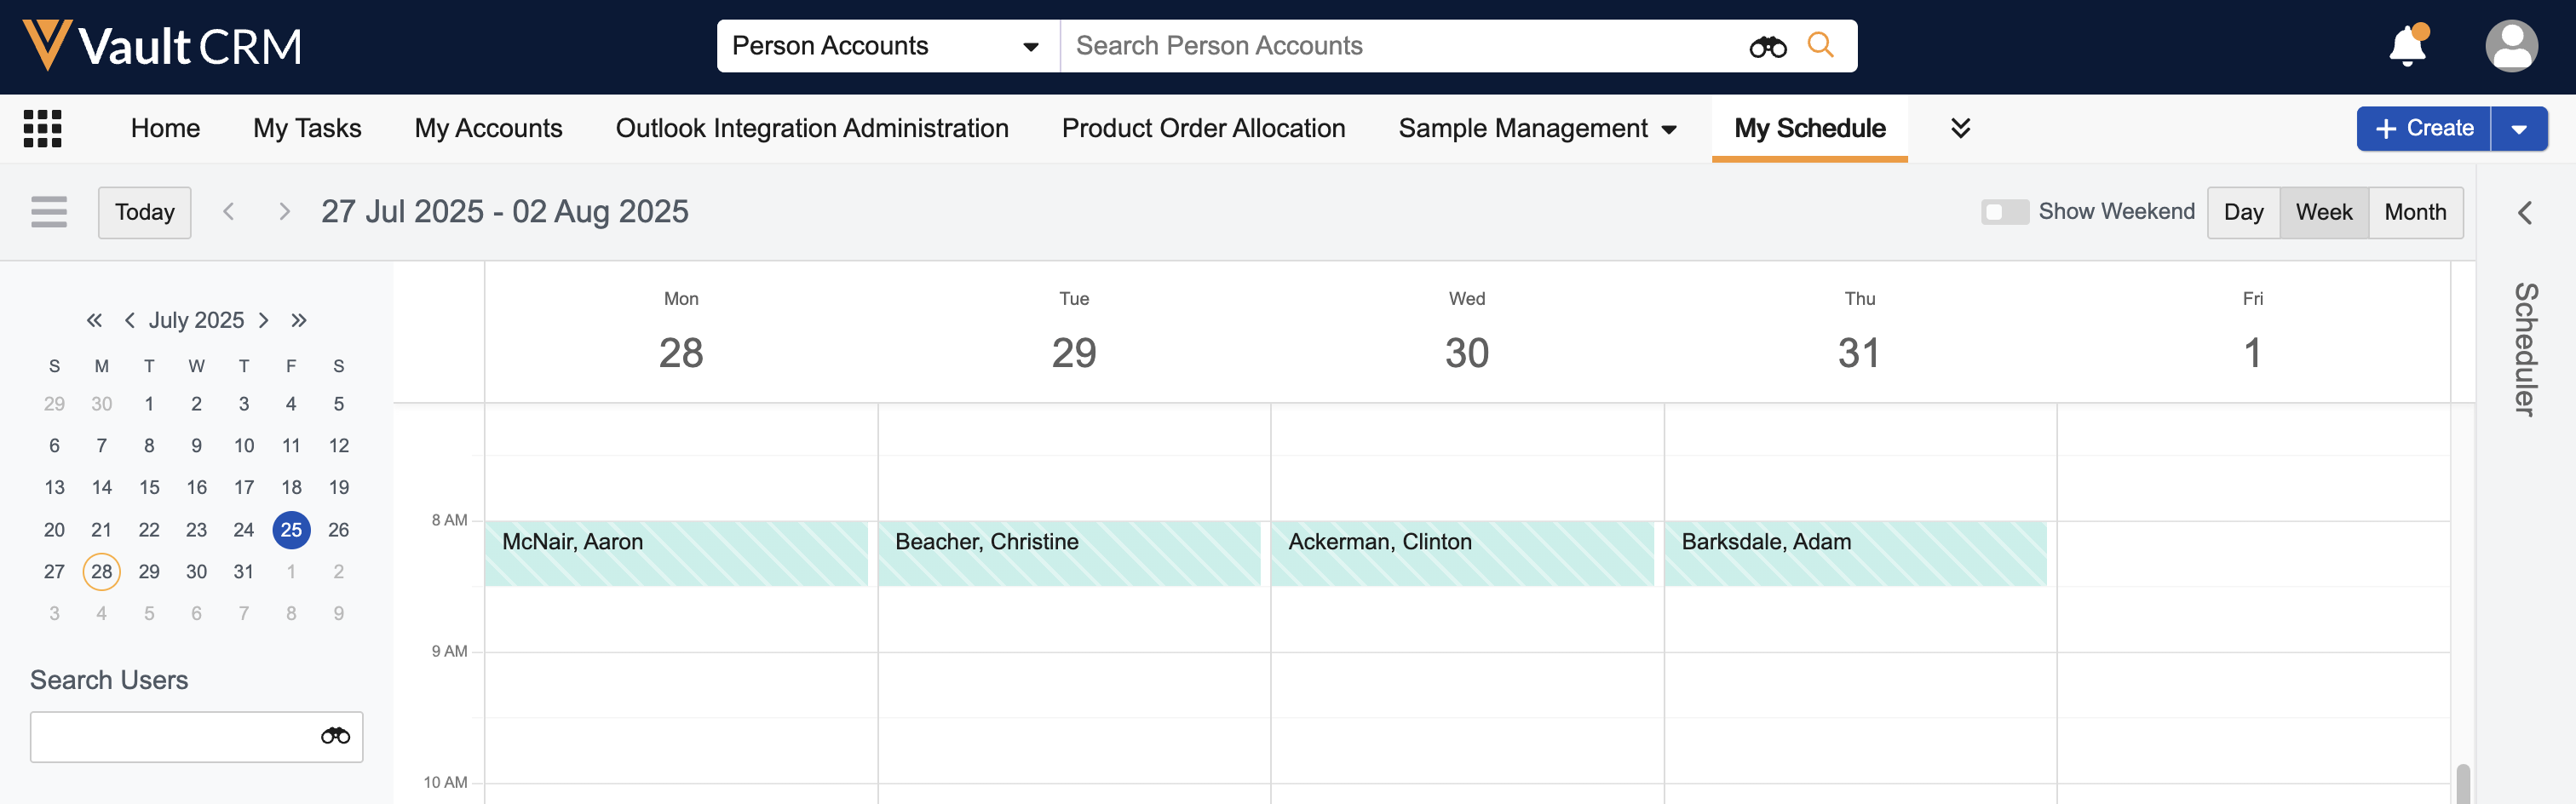Switch to Day view

point(2242,212)
